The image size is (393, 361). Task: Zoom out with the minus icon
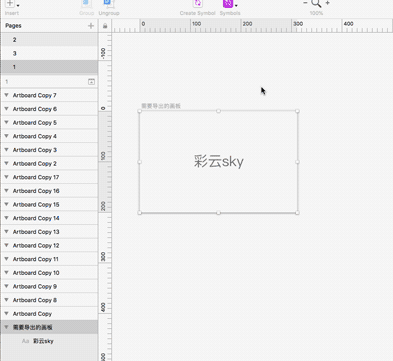[x=305, y=3]
